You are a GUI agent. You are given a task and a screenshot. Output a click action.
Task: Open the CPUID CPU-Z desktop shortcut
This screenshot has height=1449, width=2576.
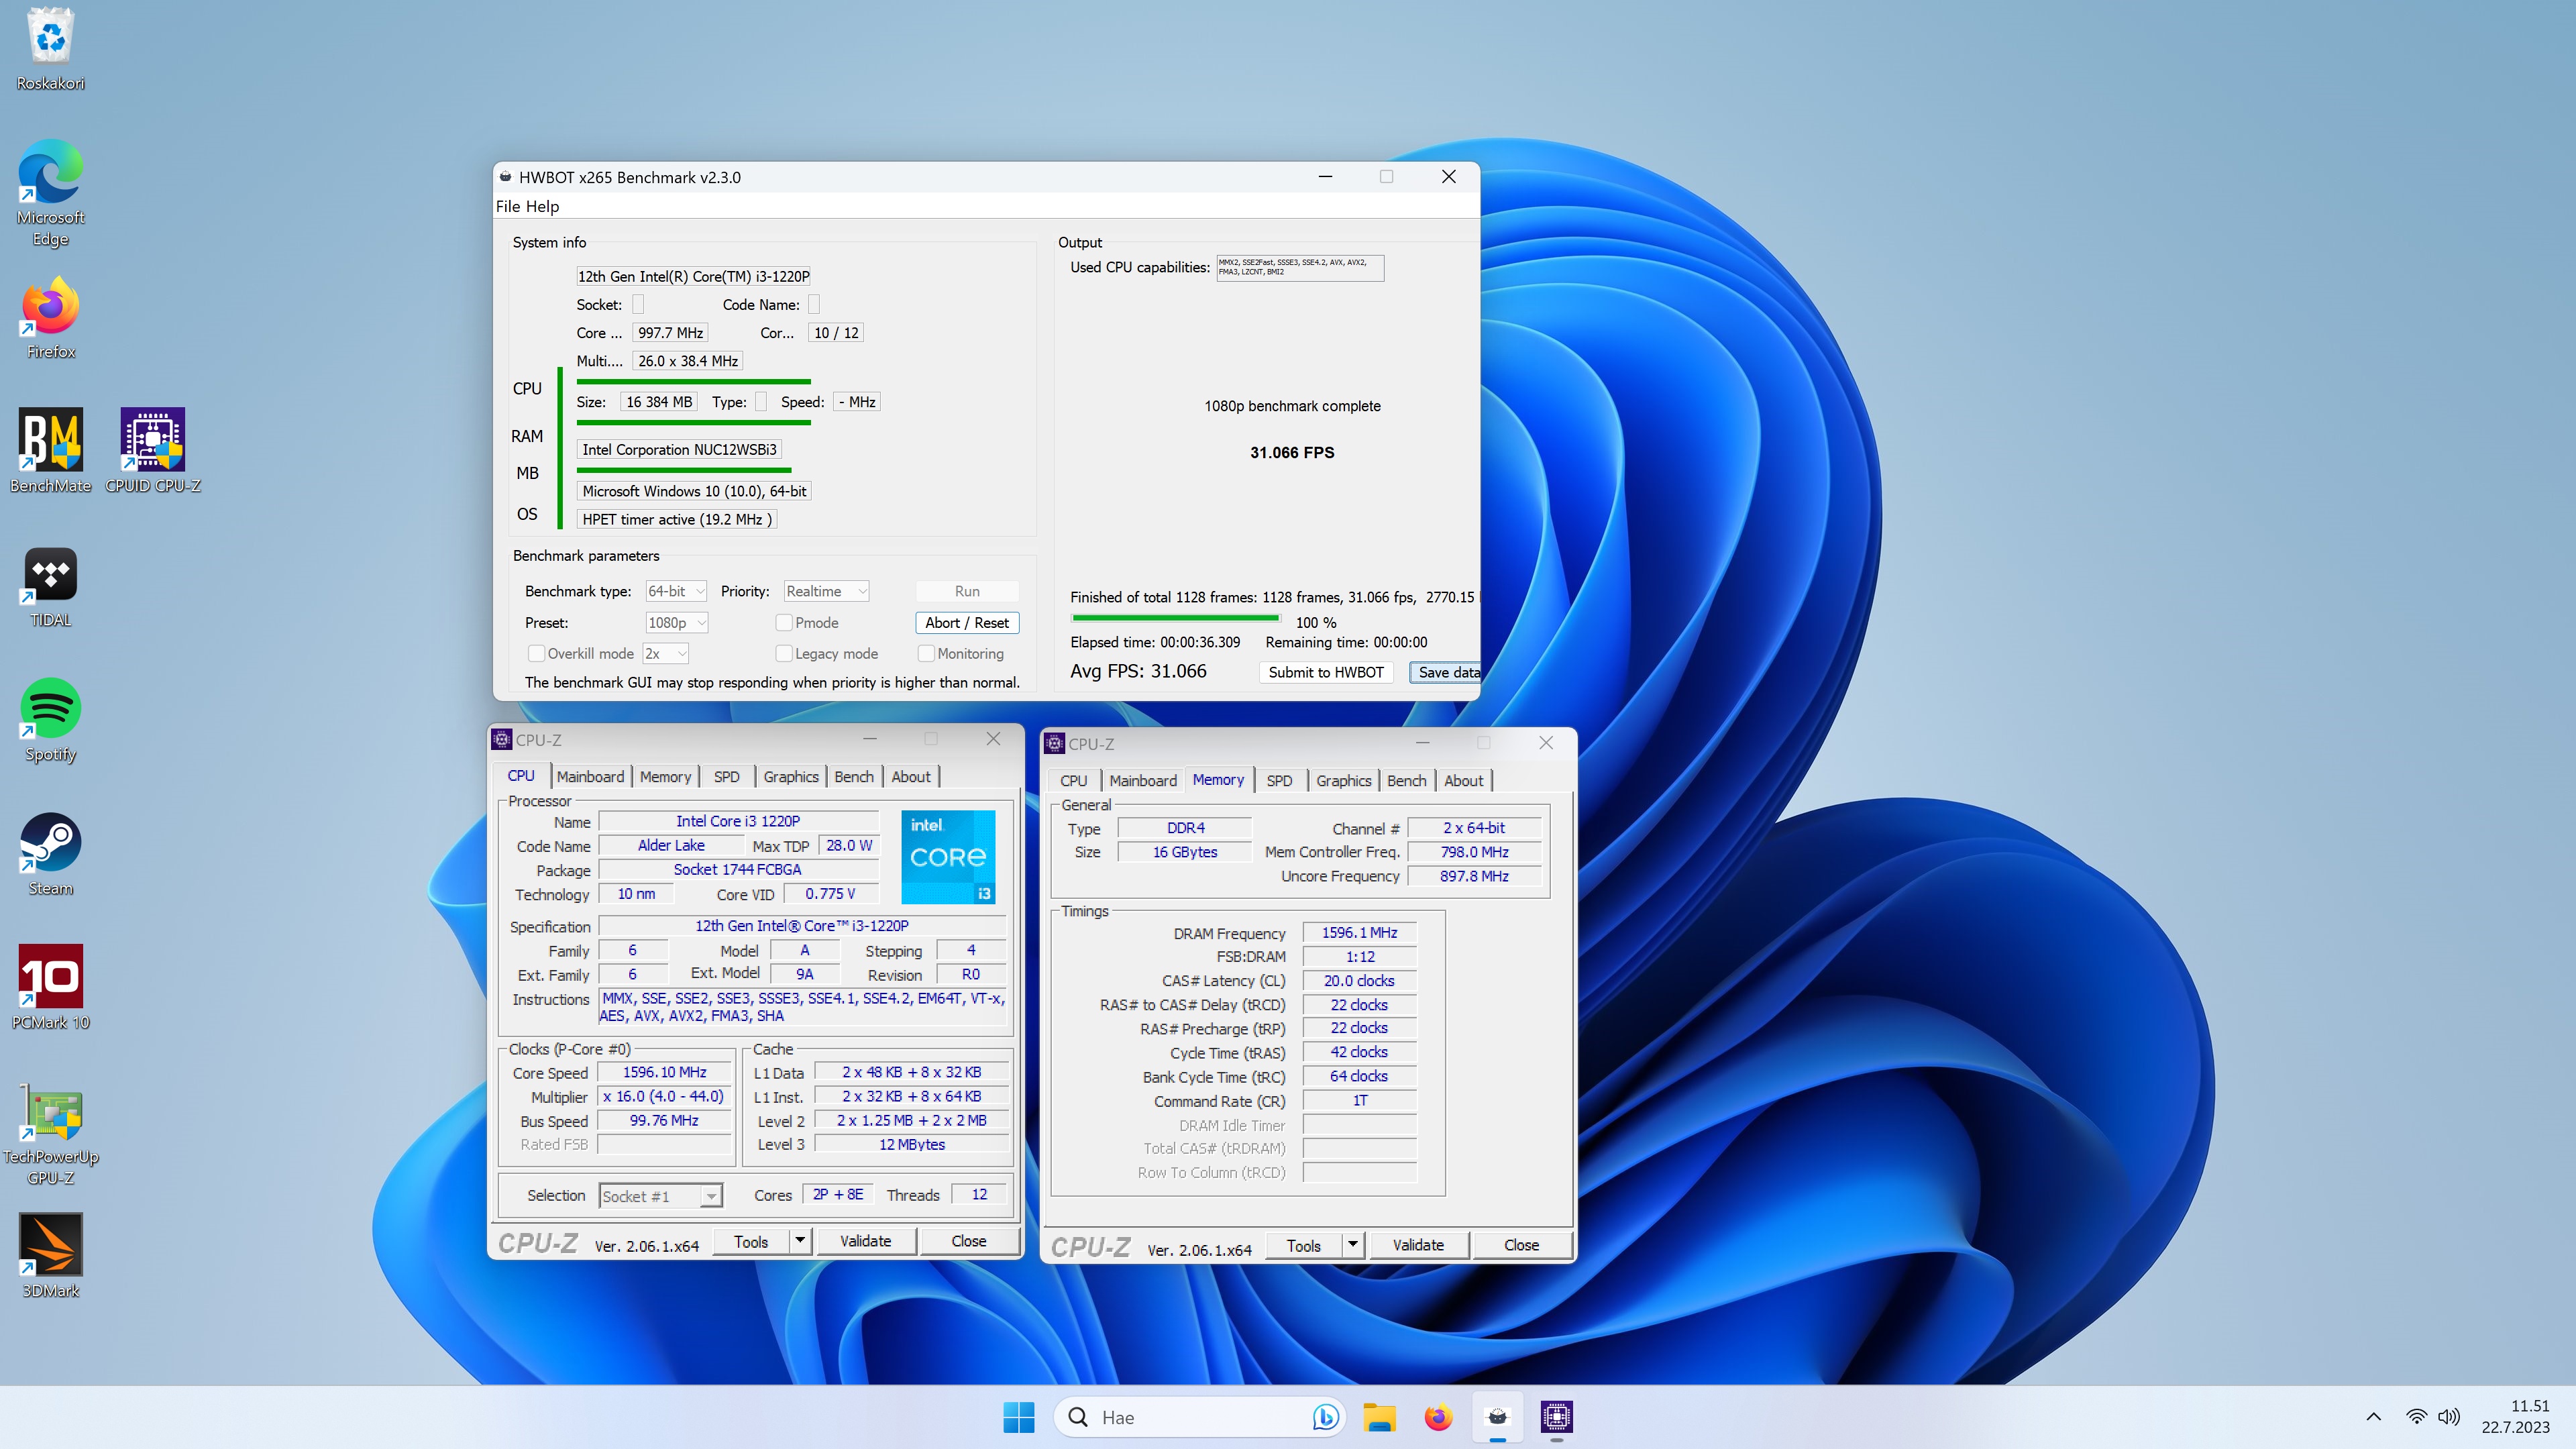tap(153, 451)
